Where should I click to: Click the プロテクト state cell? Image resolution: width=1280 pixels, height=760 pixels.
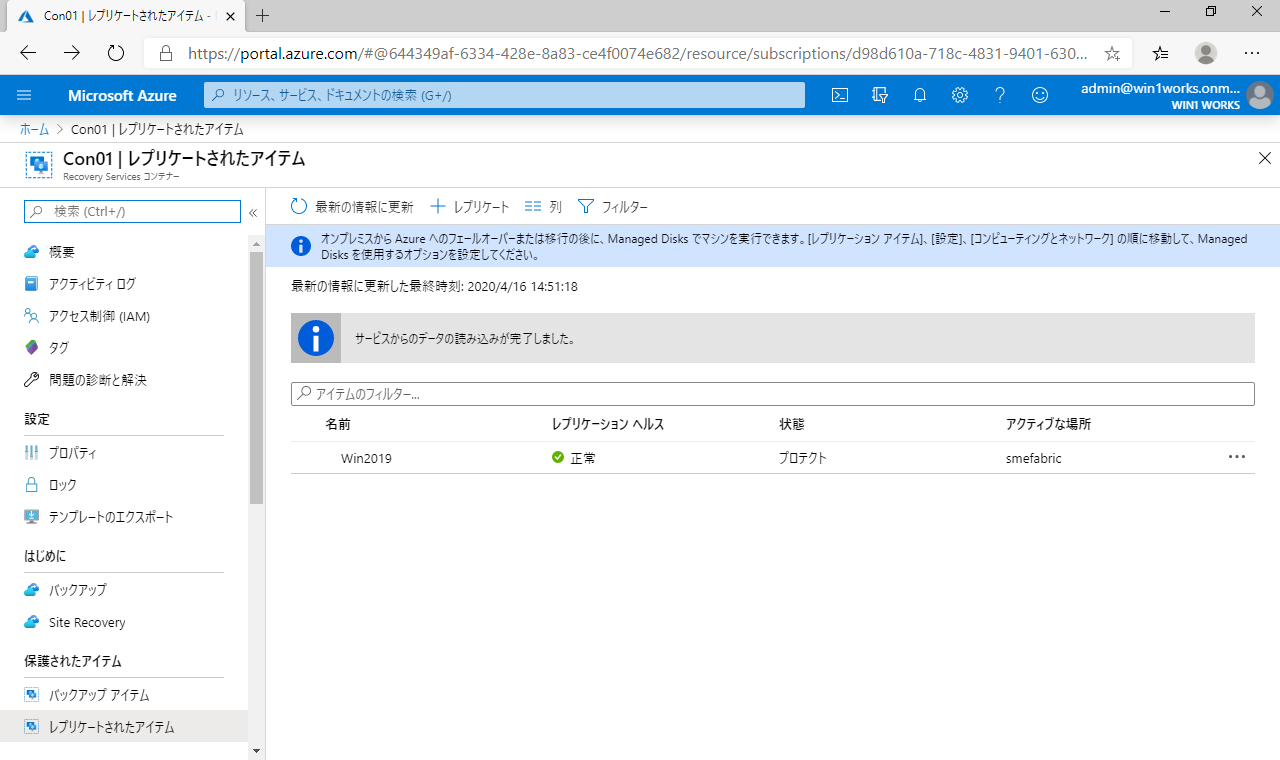pos(803,458)
